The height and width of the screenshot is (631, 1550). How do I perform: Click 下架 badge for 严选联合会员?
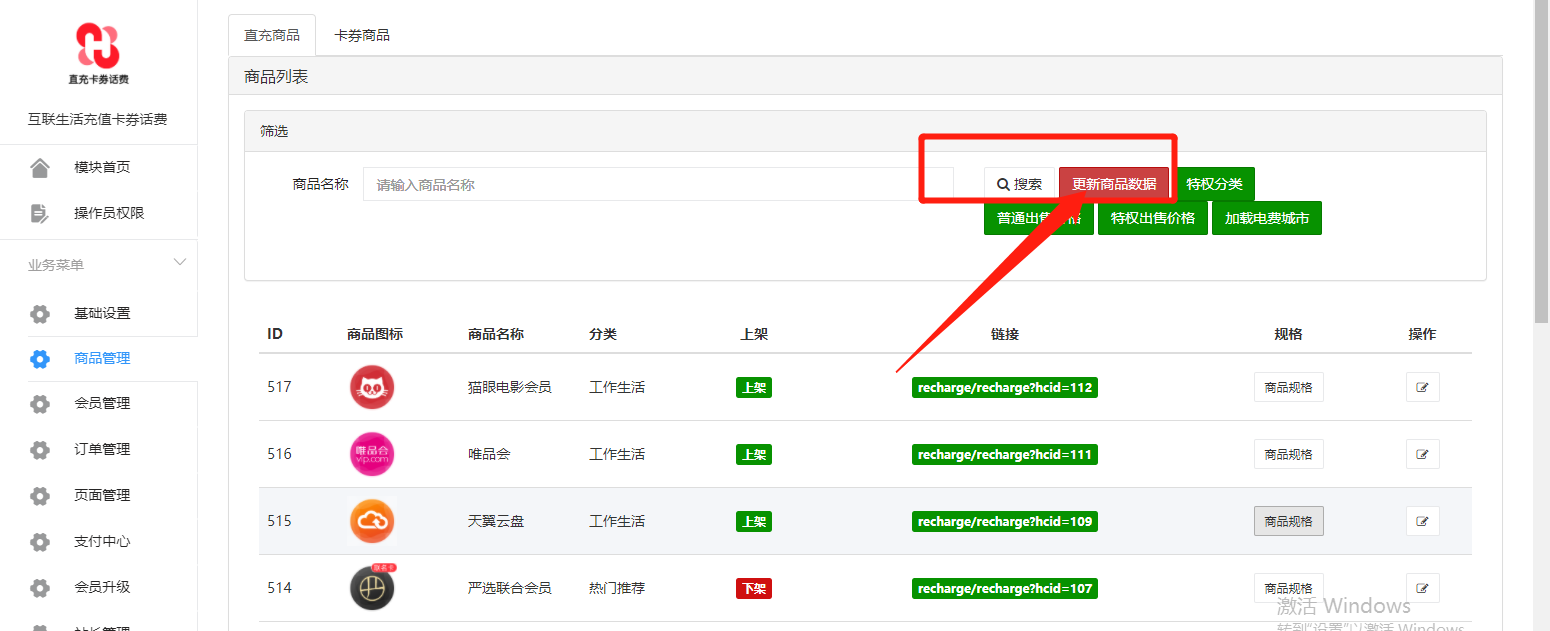(x=754, y=589)
